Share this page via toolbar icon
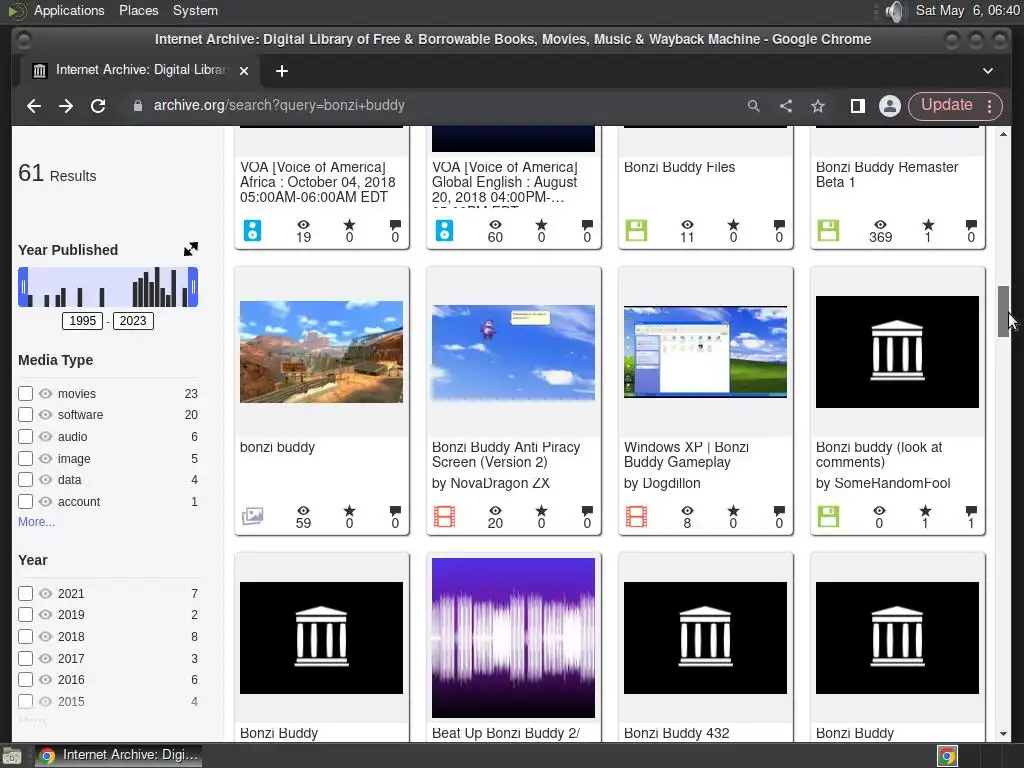 pyautogui.click(x=786, y=106)
